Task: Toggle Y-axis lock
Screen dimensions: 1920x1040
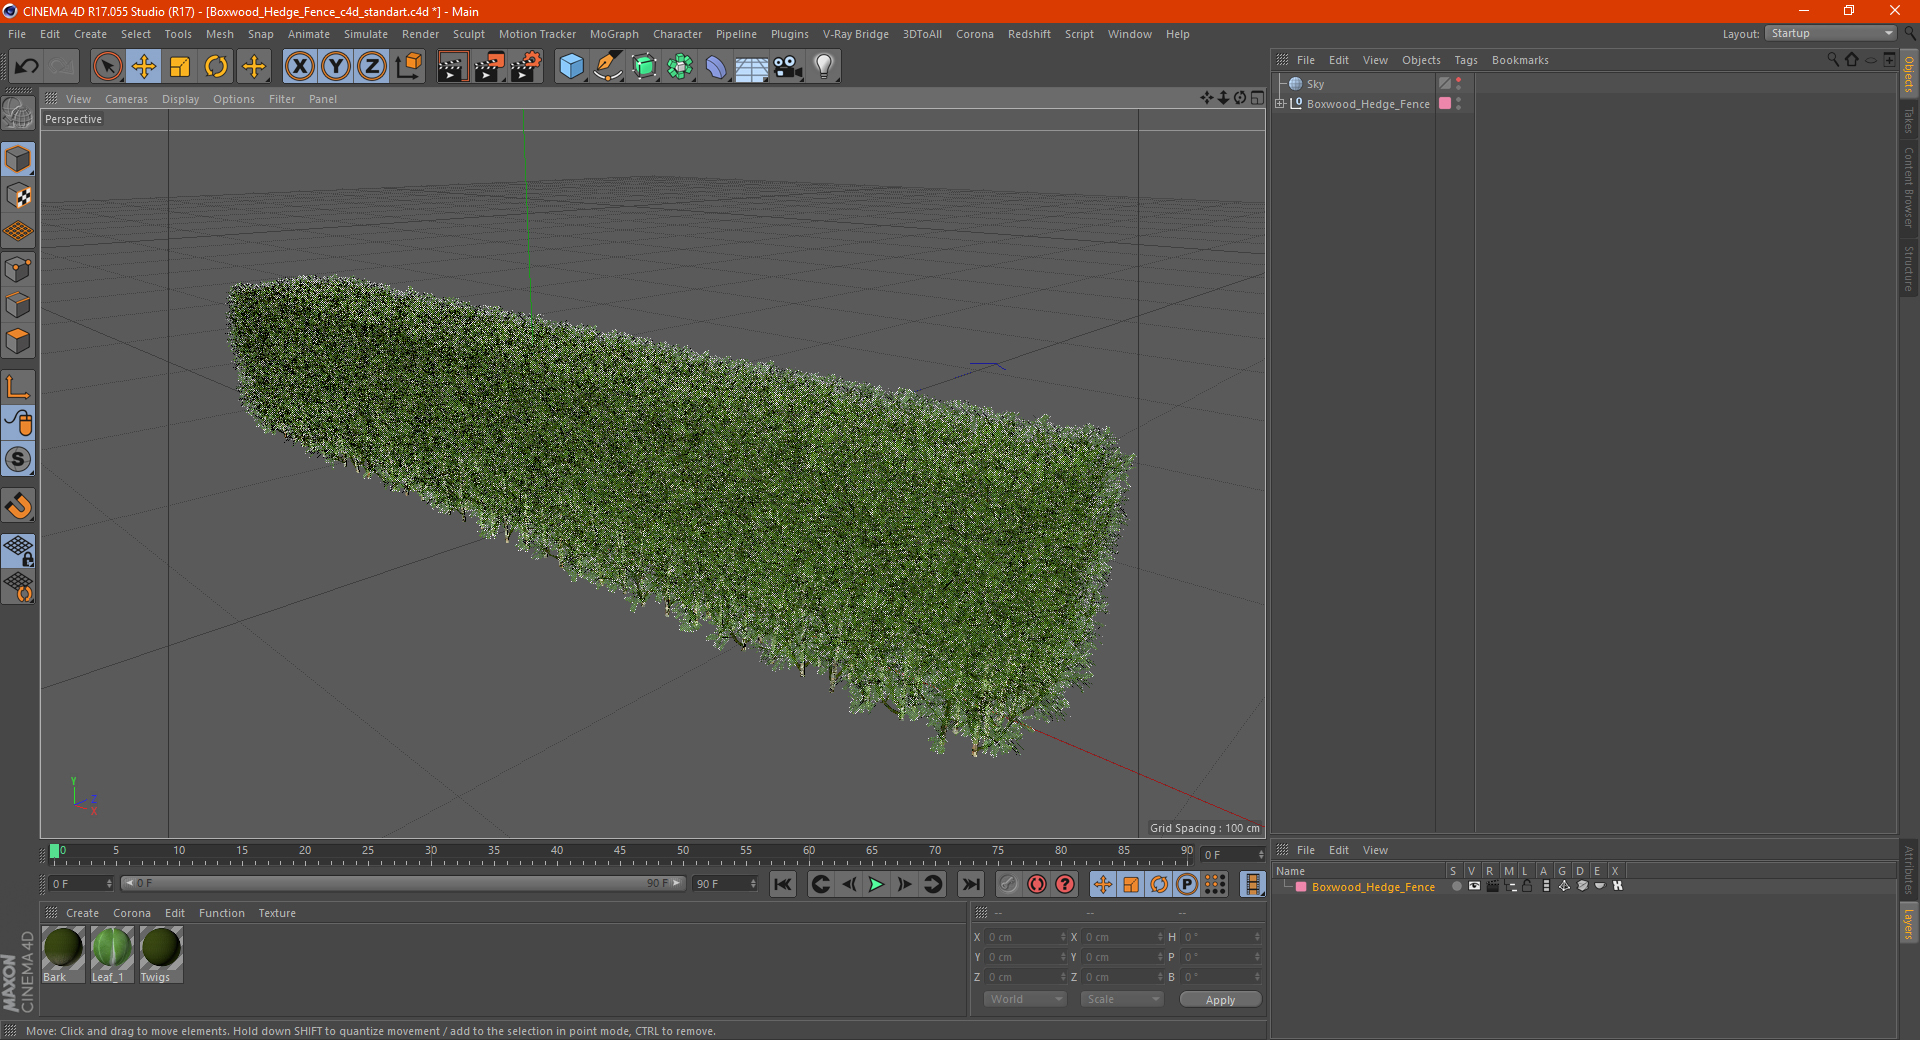Action: point(336,67)
